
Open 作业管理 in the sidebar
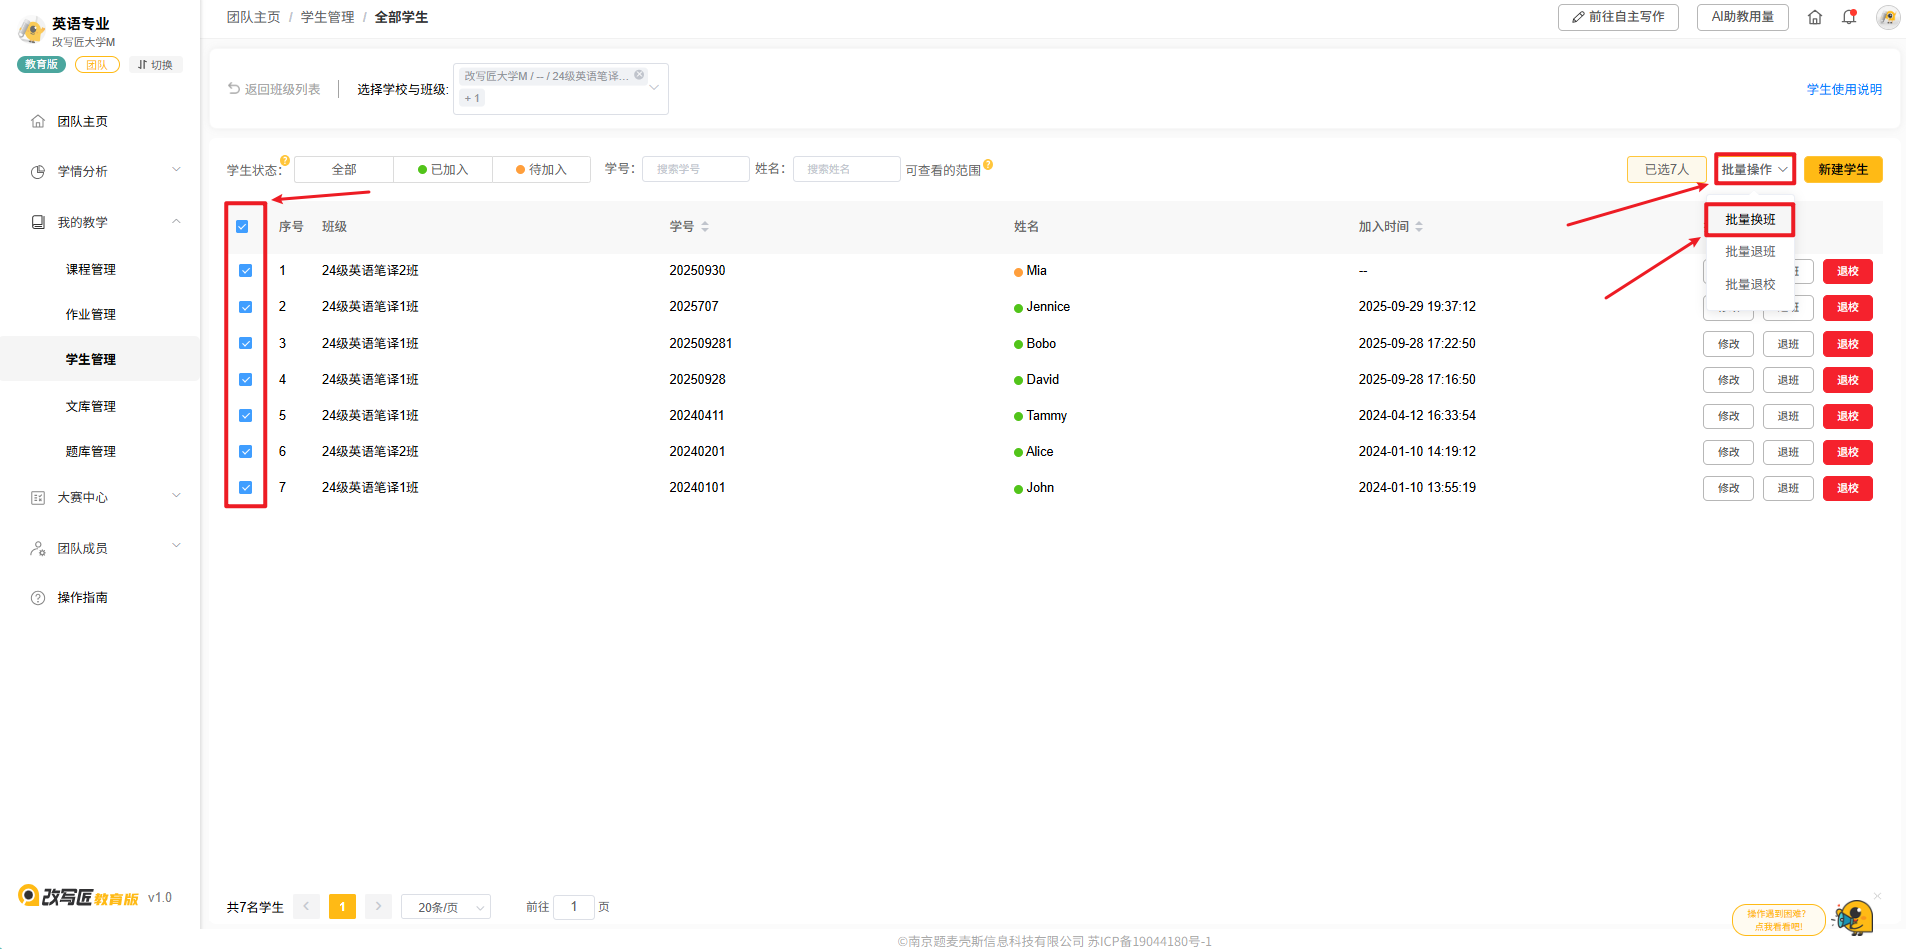tap(91, 314)
